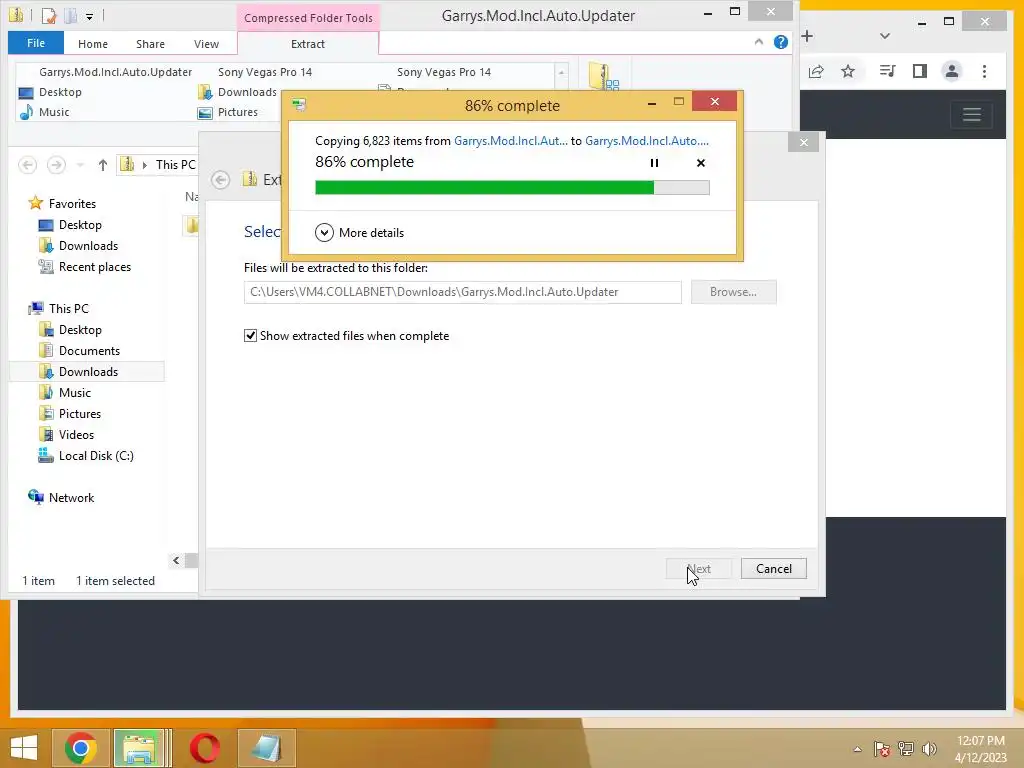Open source Garrys.Mod.Incl.Aut... link
The width and height of the screenshot is (1024, 768).
[x=511, y=141]
